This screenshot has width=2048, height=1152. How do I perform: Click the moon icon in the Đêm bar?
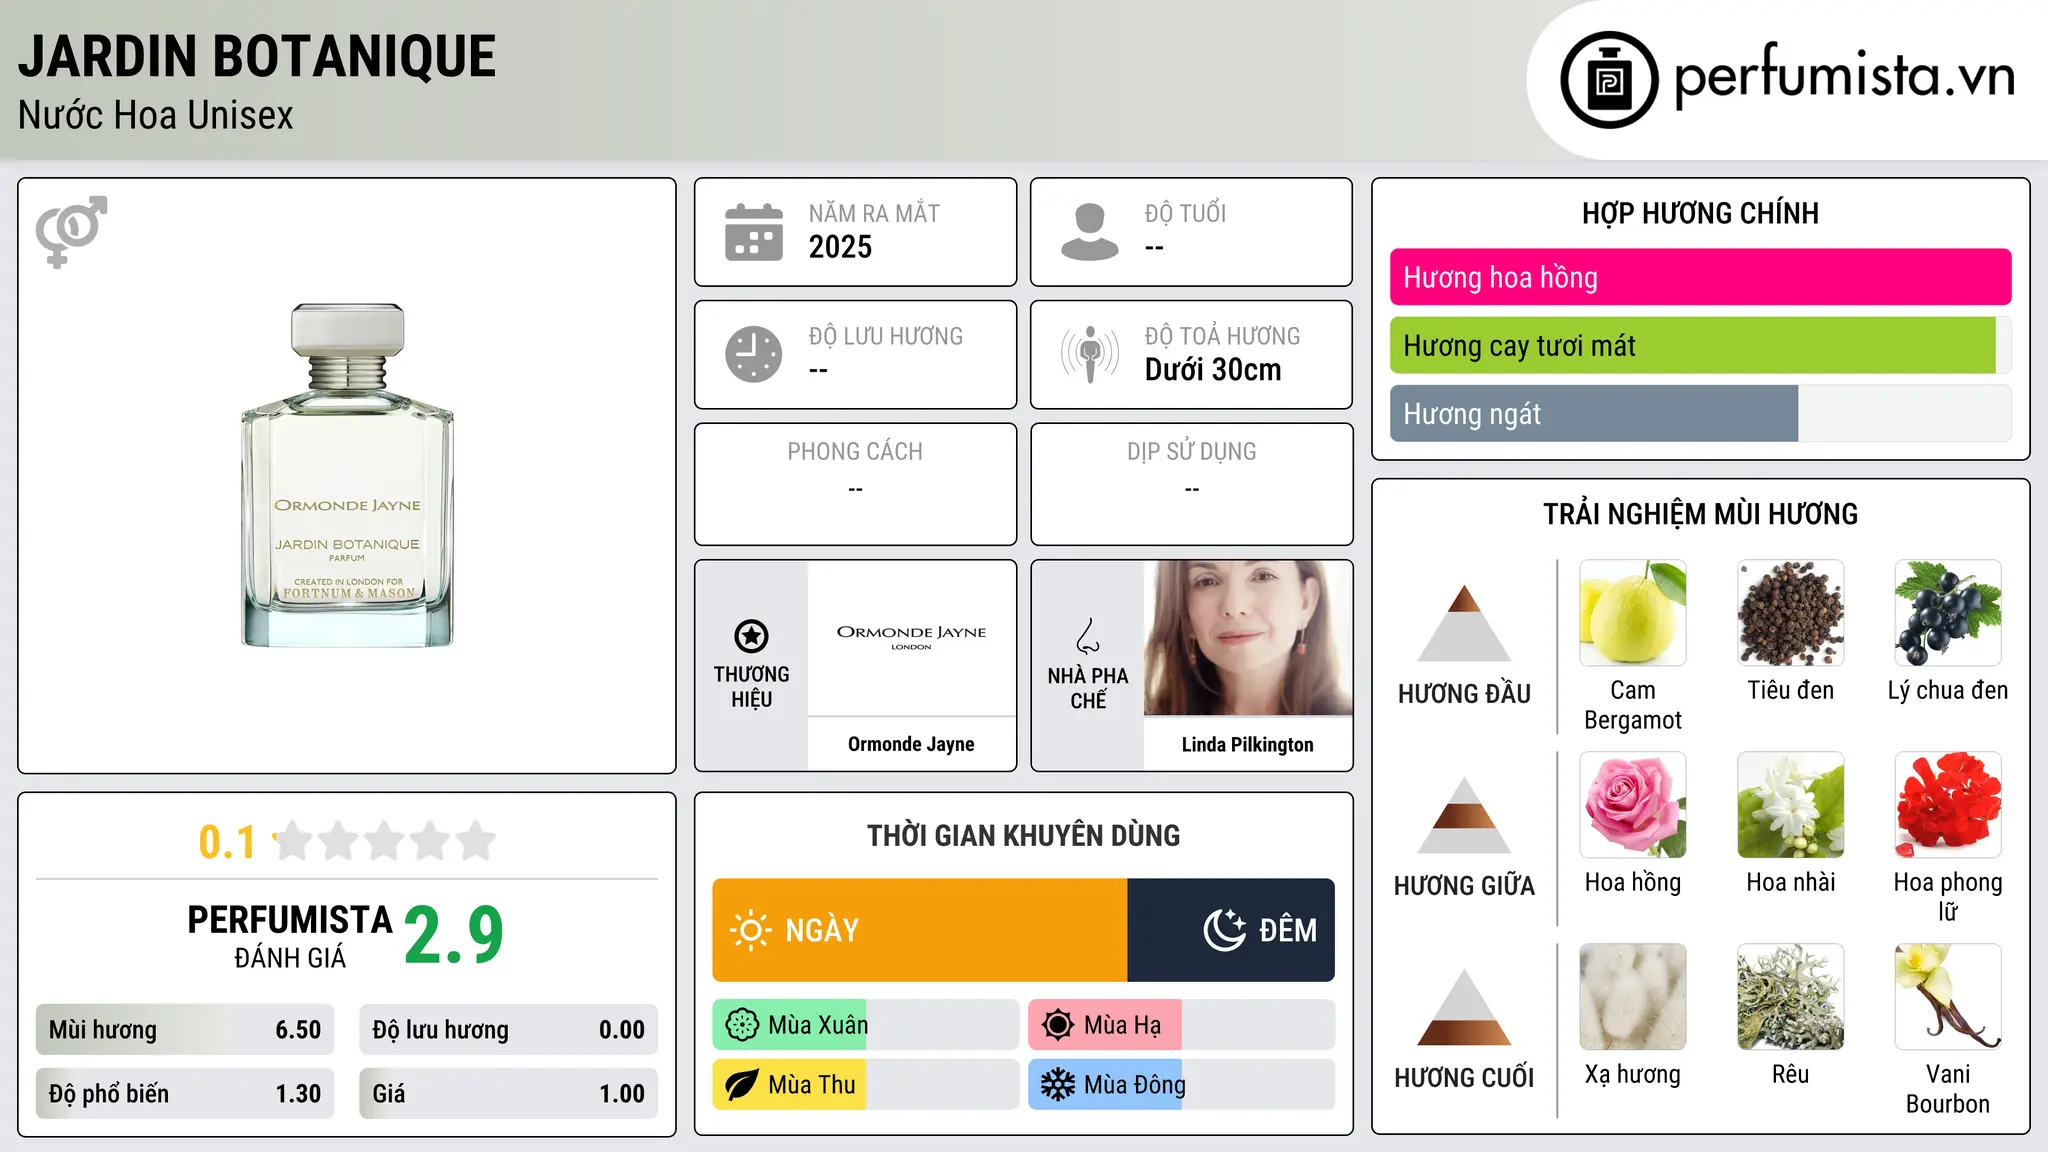point(1225,930)
